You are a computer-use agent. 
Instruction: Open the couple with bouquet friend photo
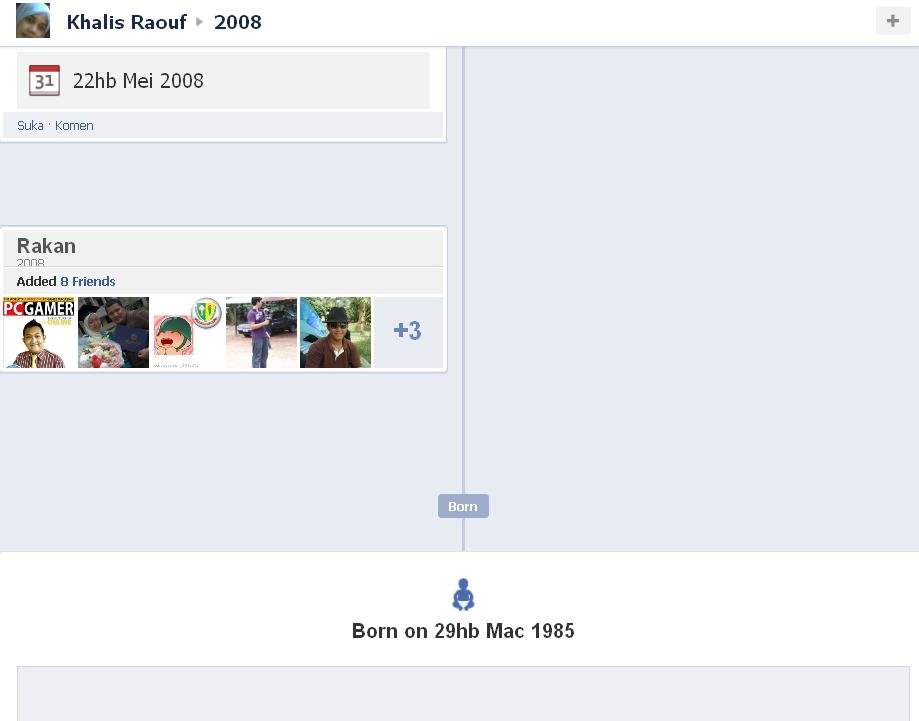pyautogui.click(x=113, y=332)
